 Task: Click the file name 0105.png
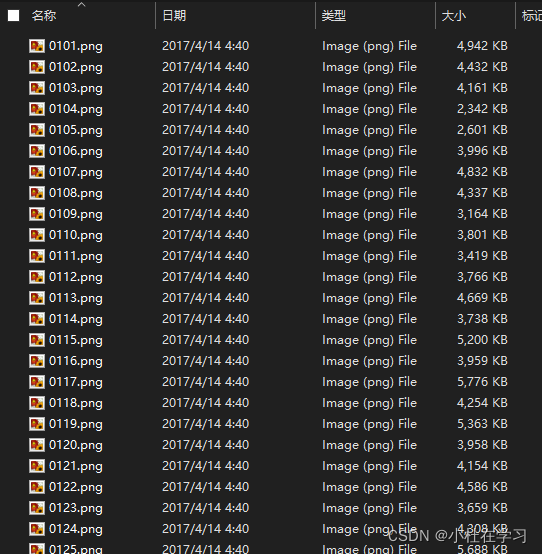coord(76,130)
